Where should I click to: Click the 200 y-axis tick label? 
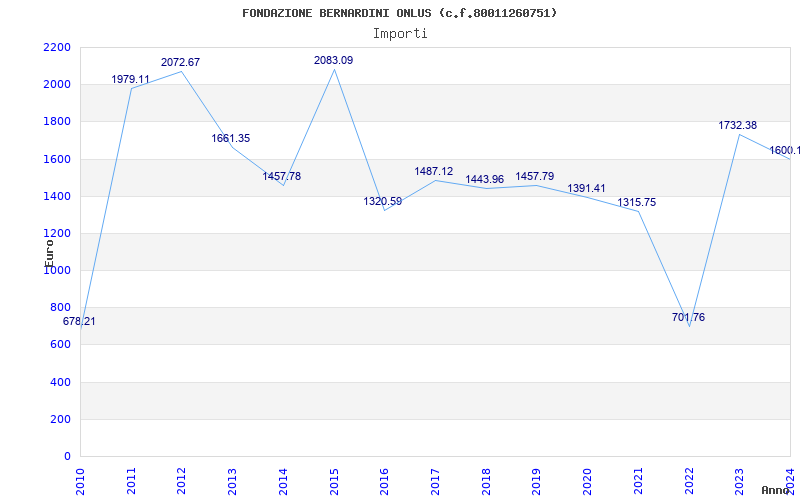60,419
